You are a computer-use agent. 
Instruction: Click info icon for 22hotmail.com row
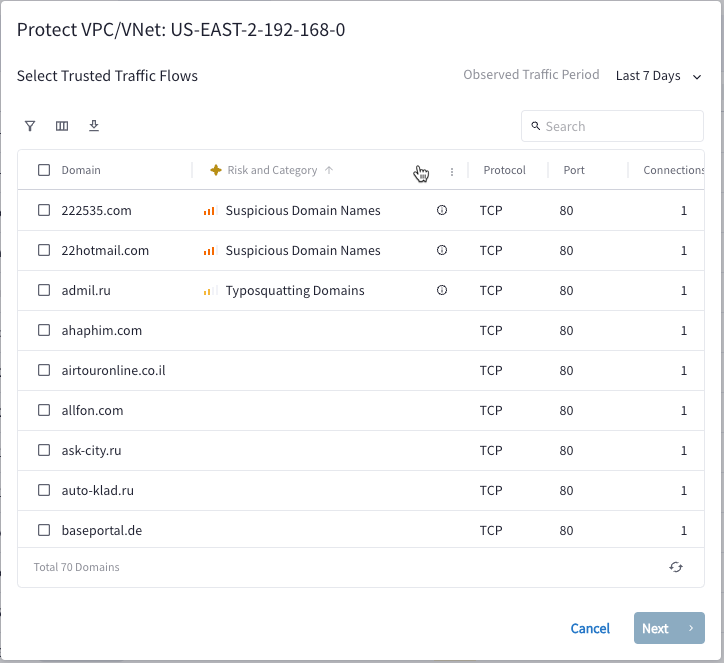coord(442,250)
